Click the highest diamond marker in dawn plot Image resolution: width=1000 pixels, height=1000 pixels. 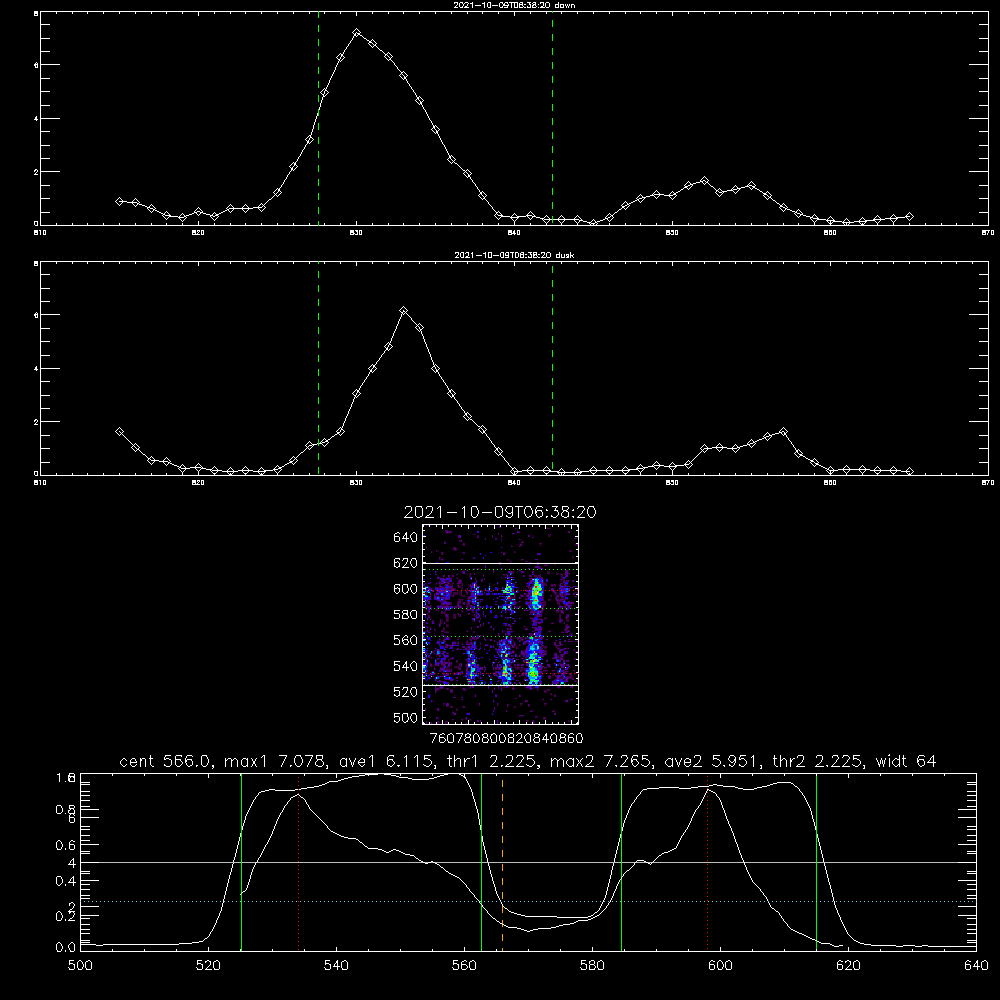357,33
